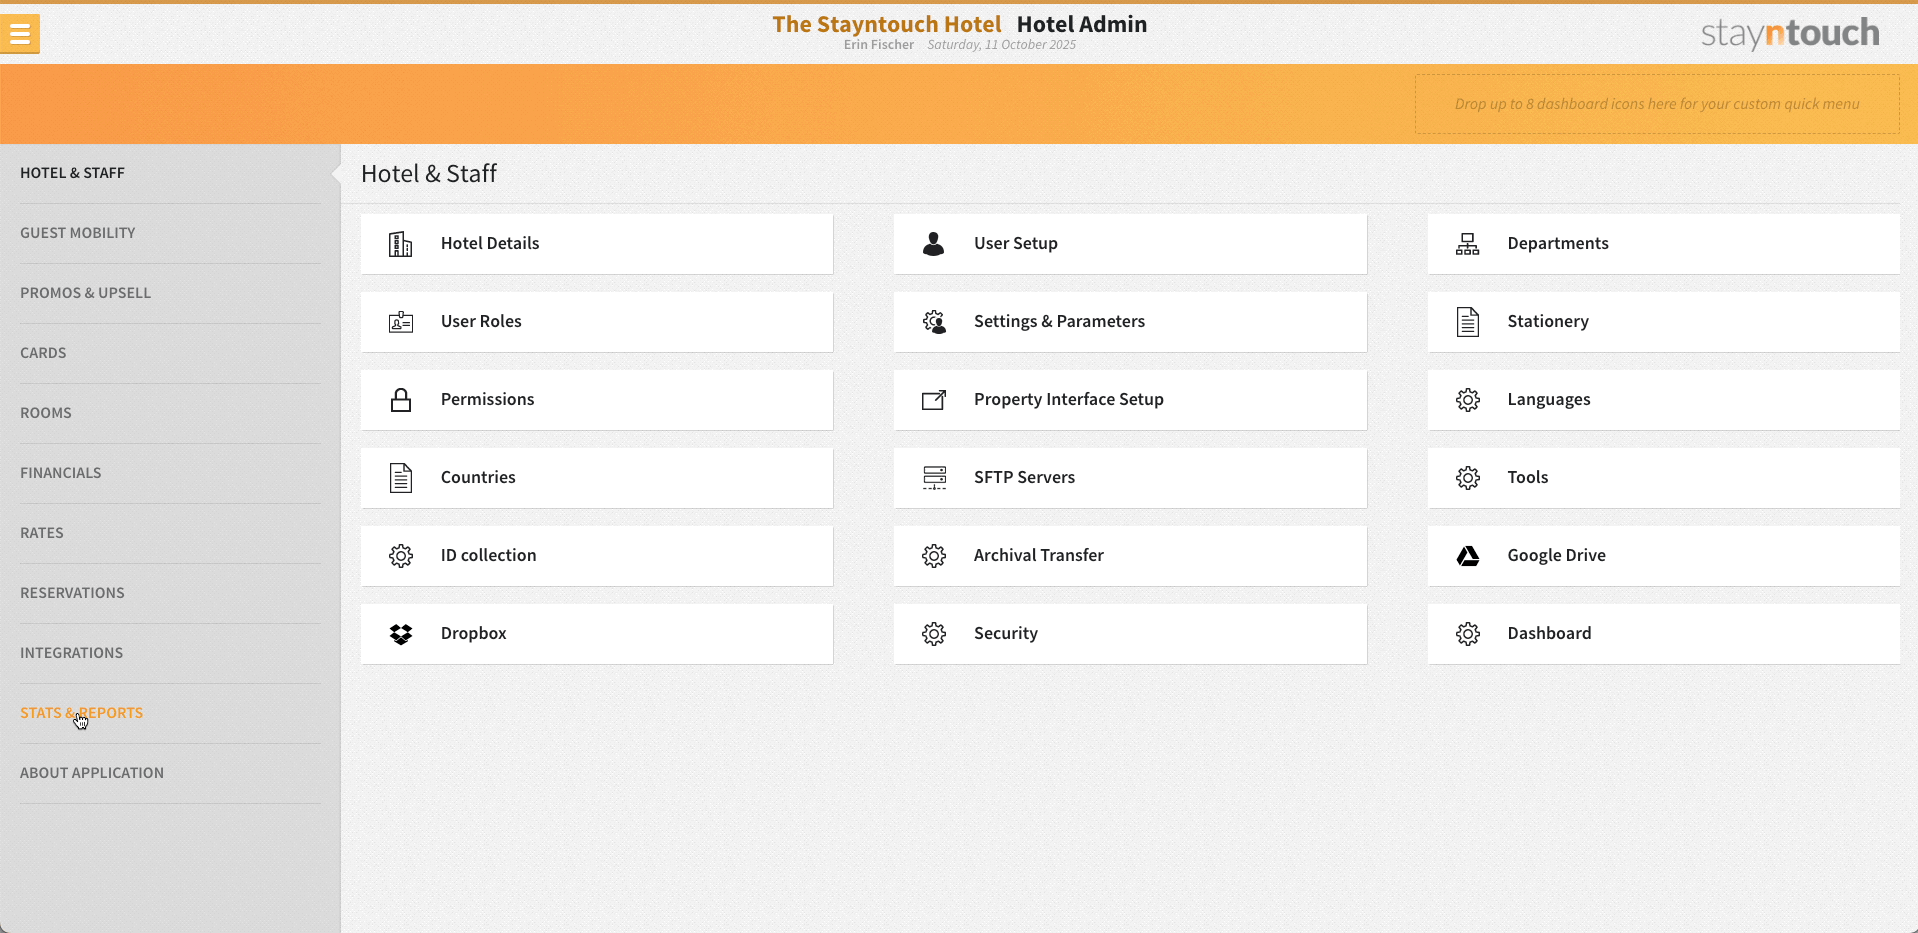Click the Google Drive logo icon
Viewport: 1918px width, 933px height.
coord(1467,556)
